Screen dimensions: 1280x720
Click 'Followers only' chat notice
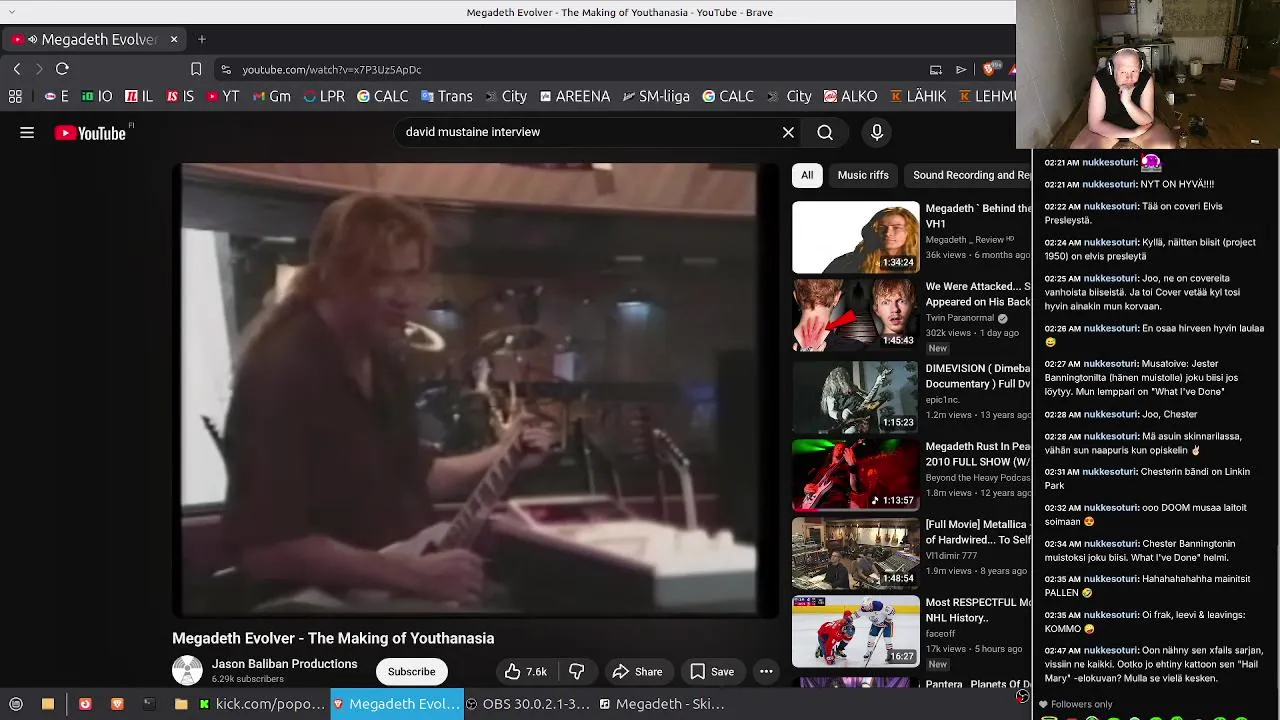(1081, 704)
